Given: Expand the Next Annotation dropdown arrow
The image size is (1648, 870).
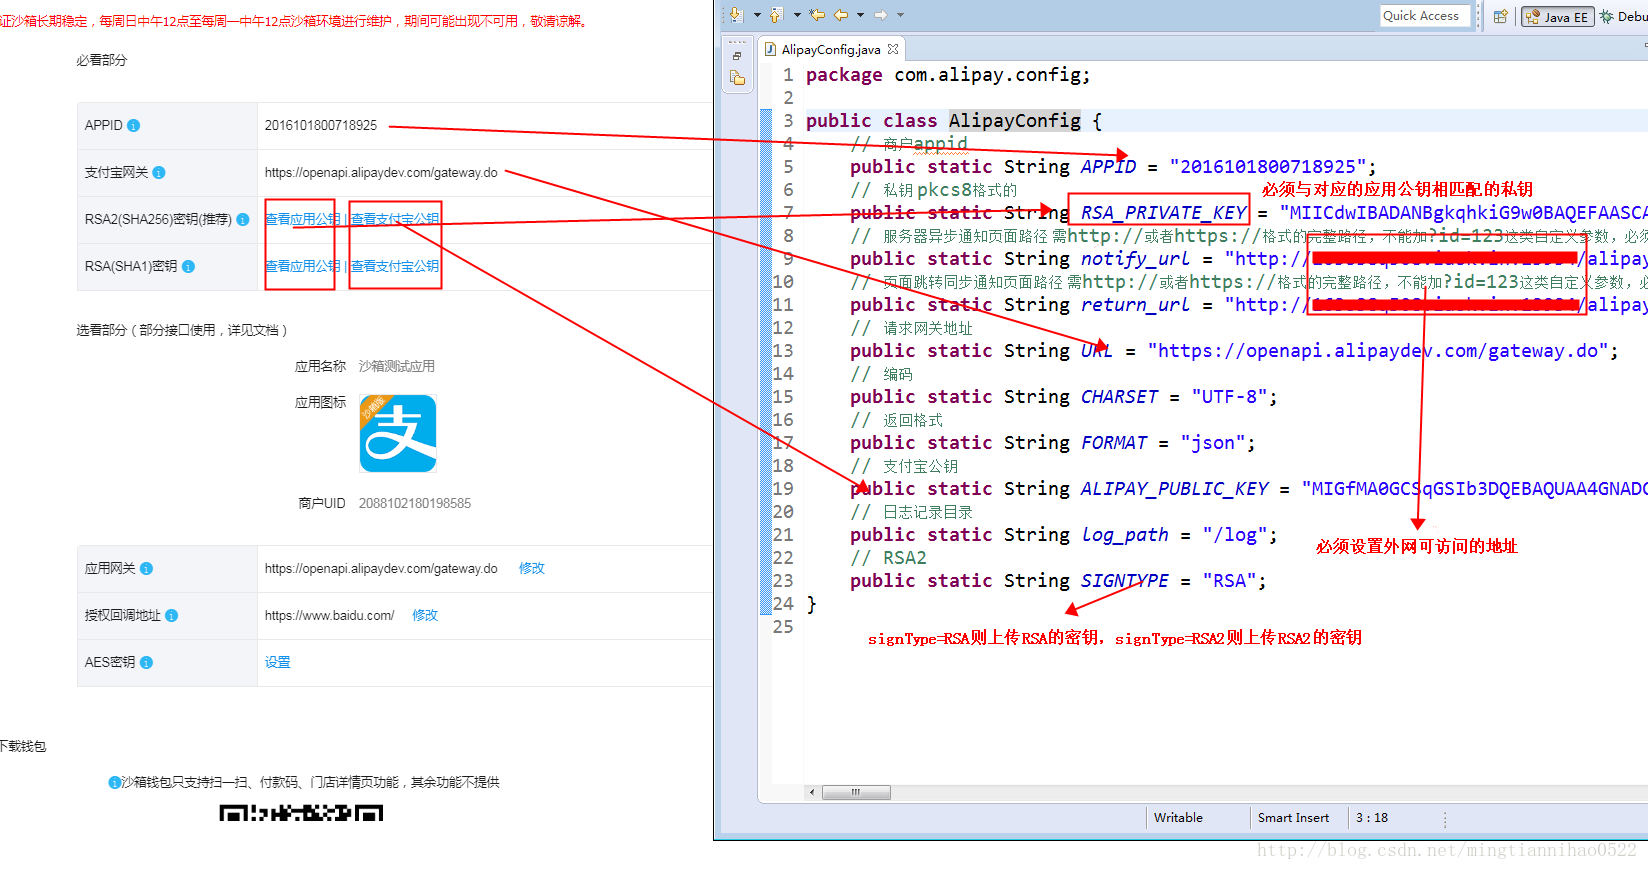Looking at the screenshot, I should pyautogui.click(x=757, y=15).
